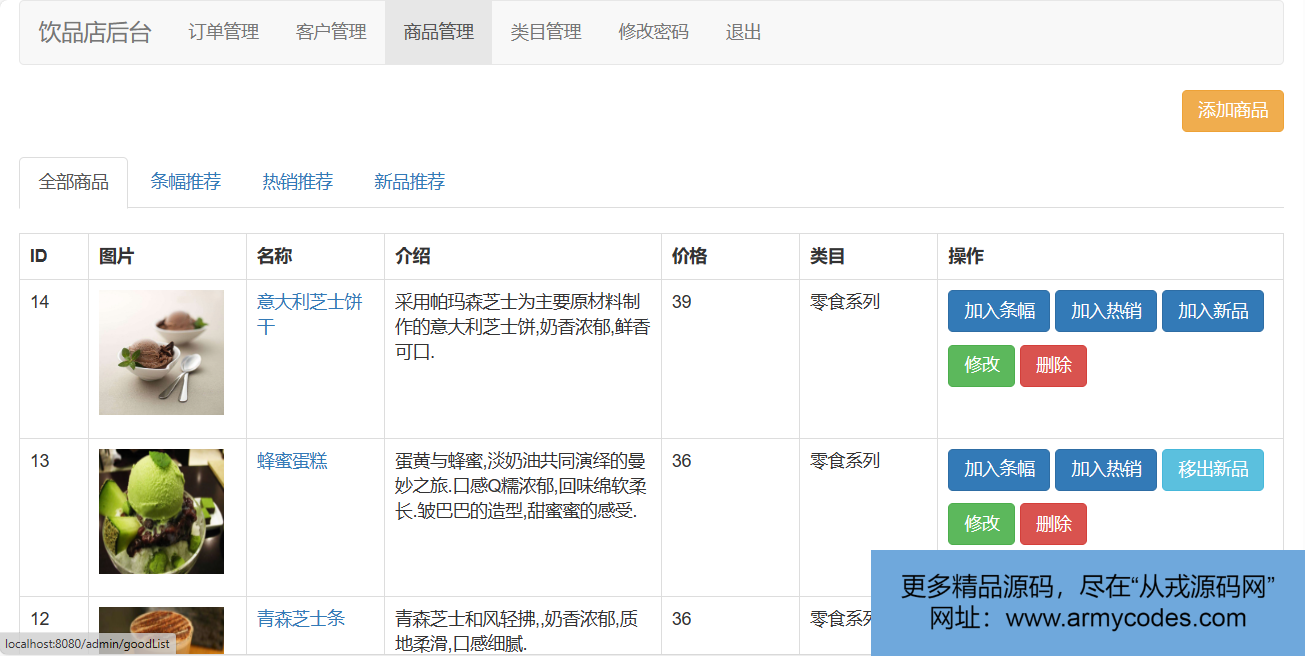This screenshot has height=656, width=1305.
Task: Click the 蜂蜜蛋糕 green ice cream thumbnail
Action: pyautogui.click(x=161, y=511)
